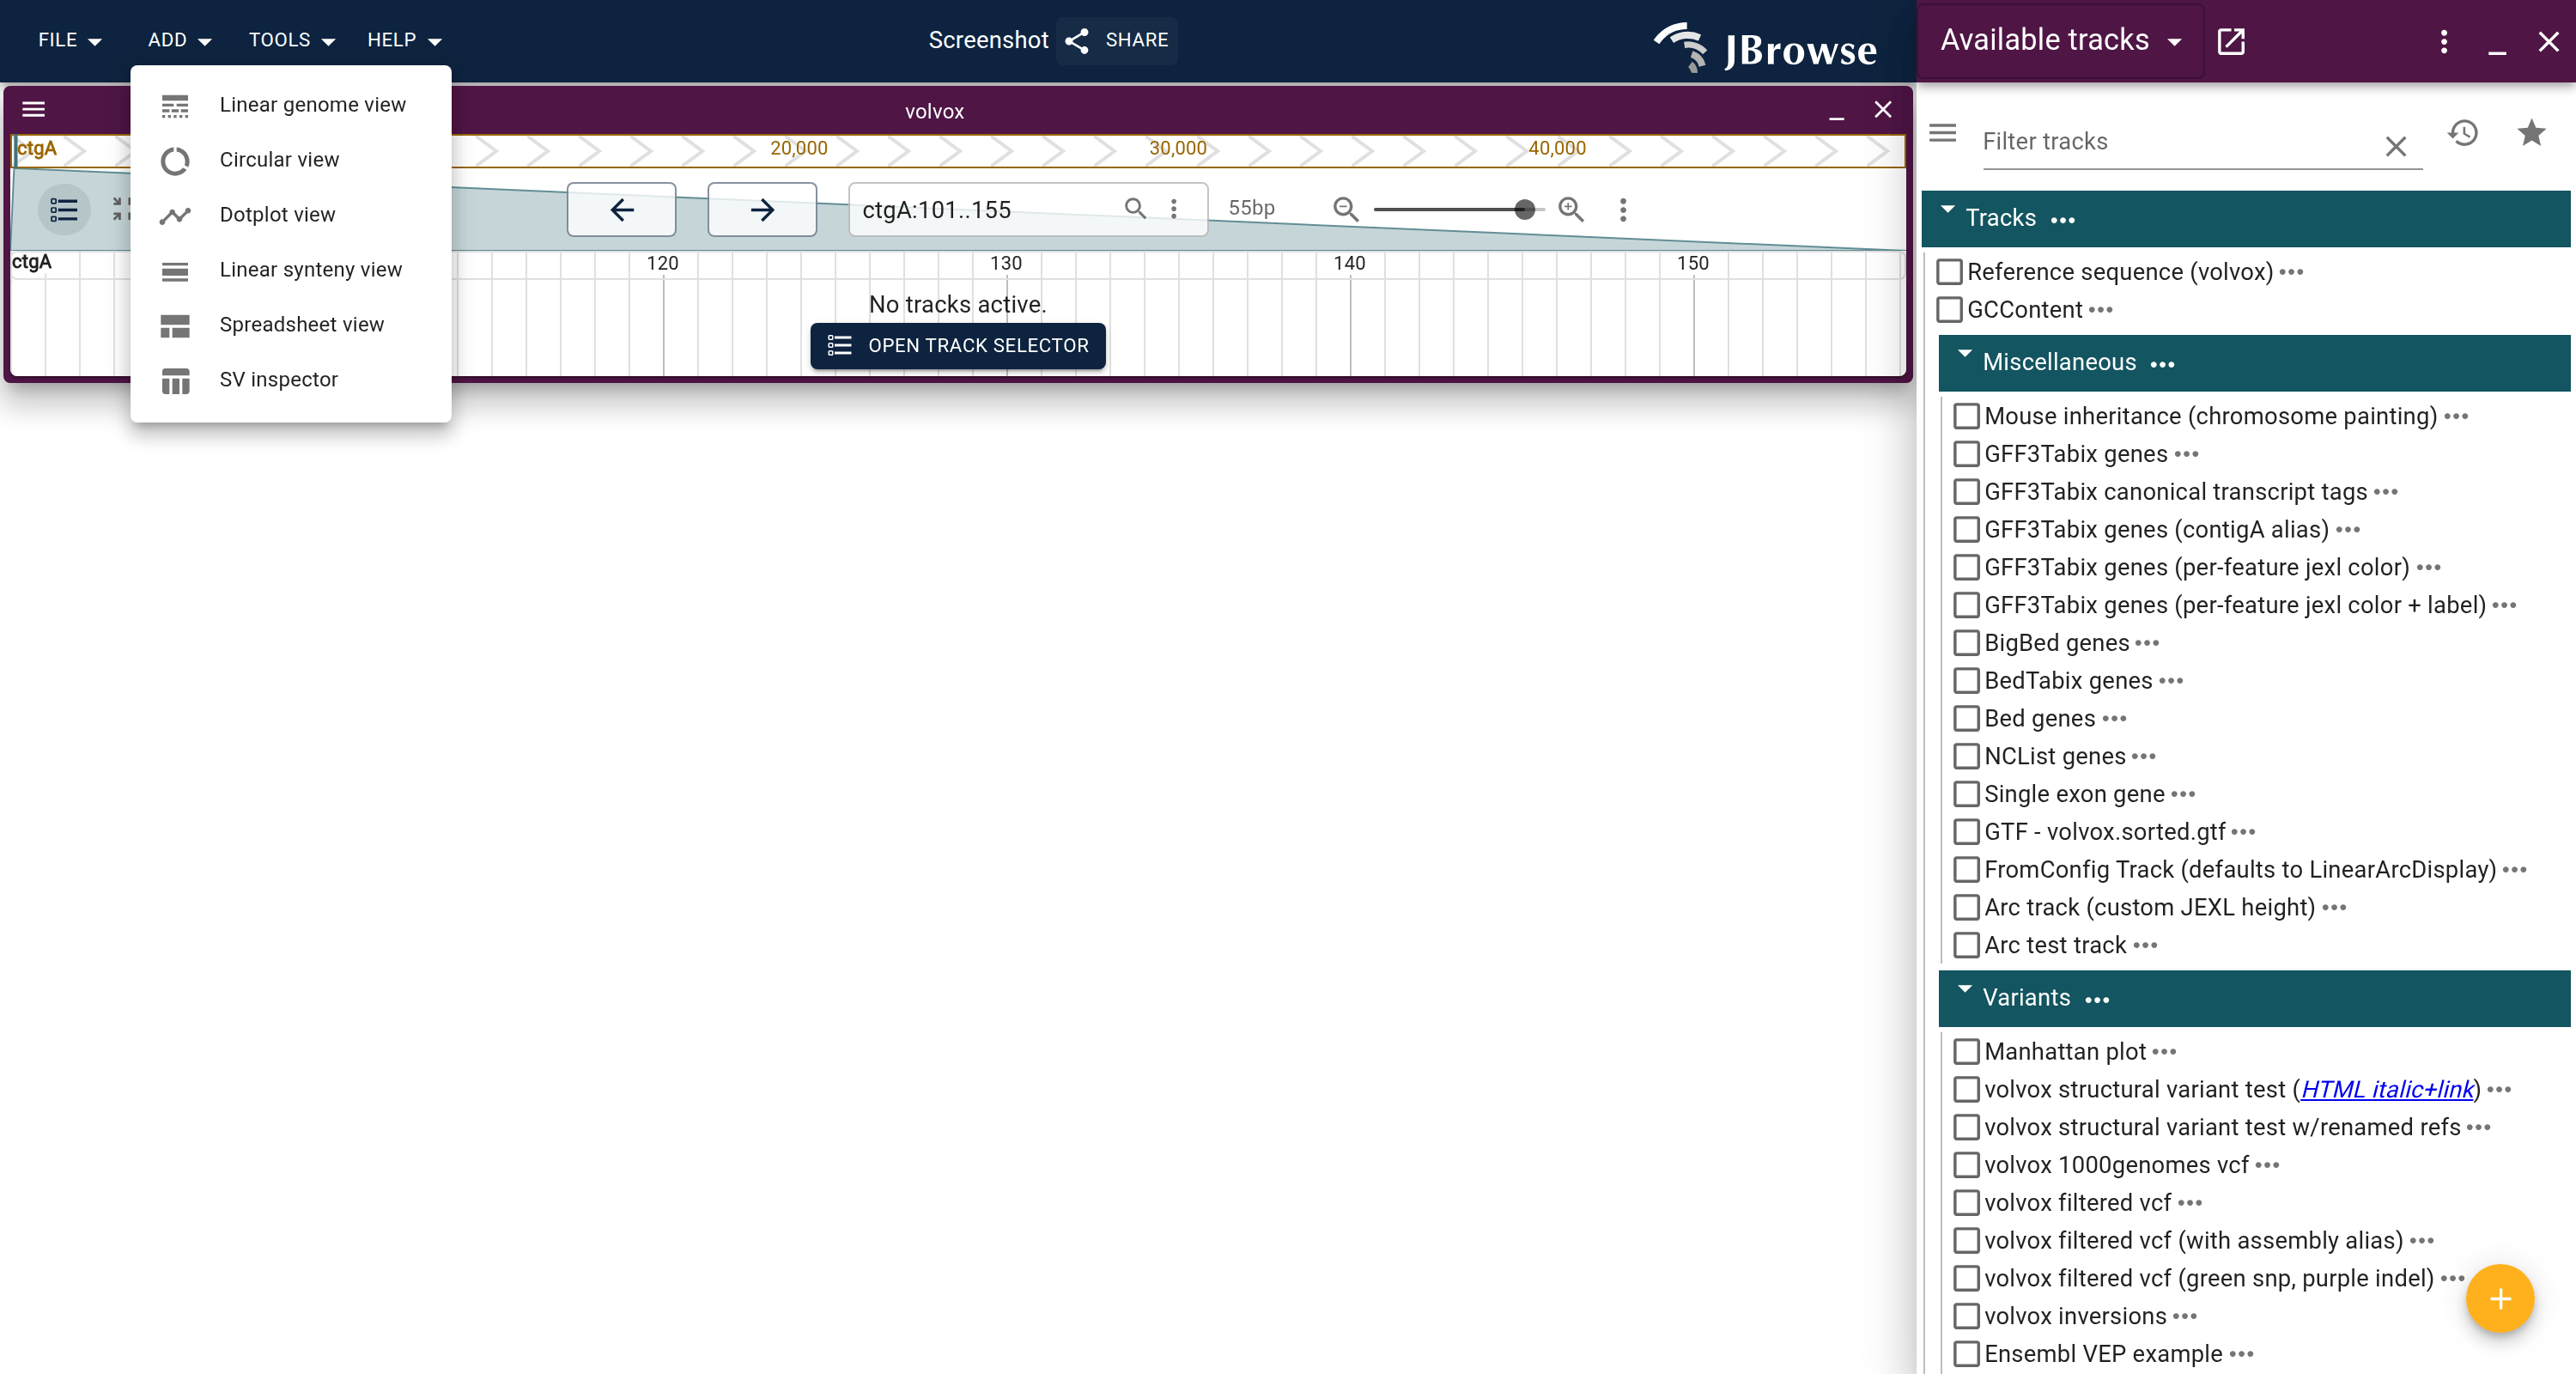
Task: Check Manhattan plot track
Action: (x=1966, y=1052)
